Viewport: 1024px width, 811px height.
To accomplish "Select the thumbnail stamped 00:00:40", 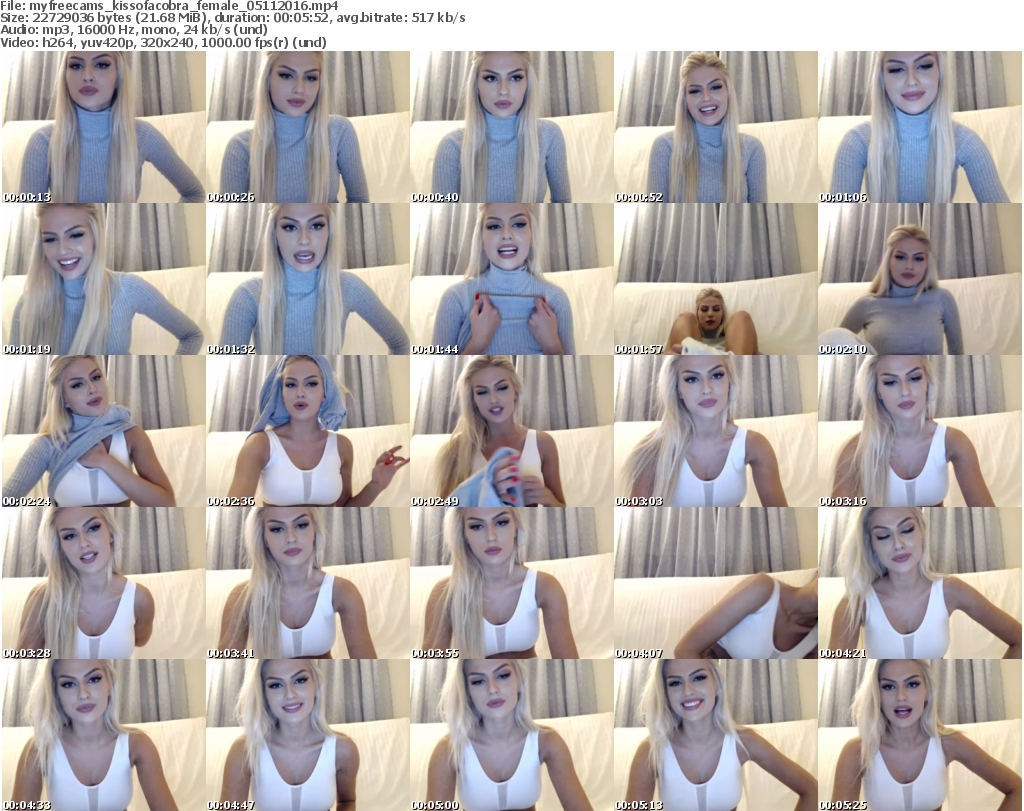I will [x=512, y=127].
